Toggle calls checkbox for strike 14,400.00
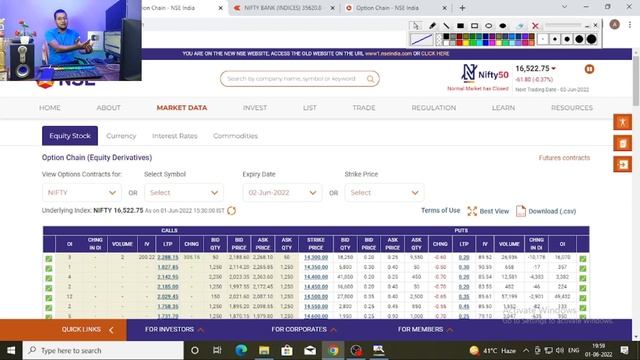 point(49,278)
